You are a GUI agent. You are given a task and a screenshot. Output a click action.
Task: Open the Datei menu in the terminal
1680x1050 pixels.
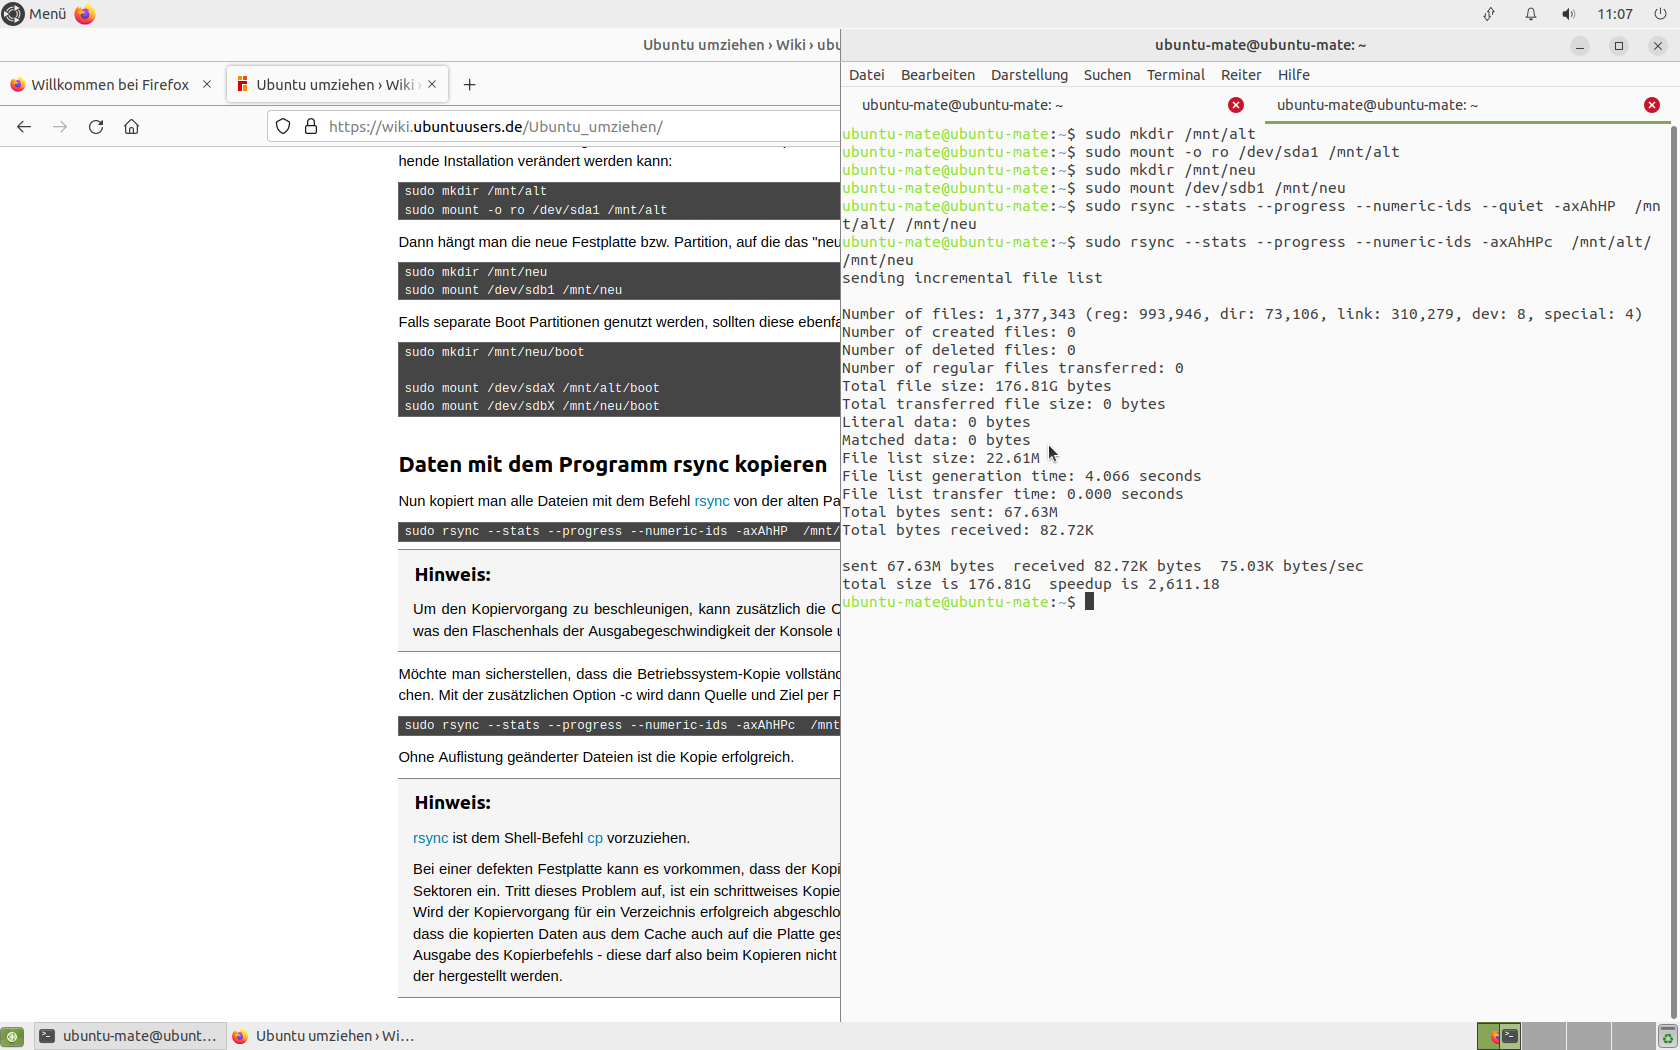point(867,75)
